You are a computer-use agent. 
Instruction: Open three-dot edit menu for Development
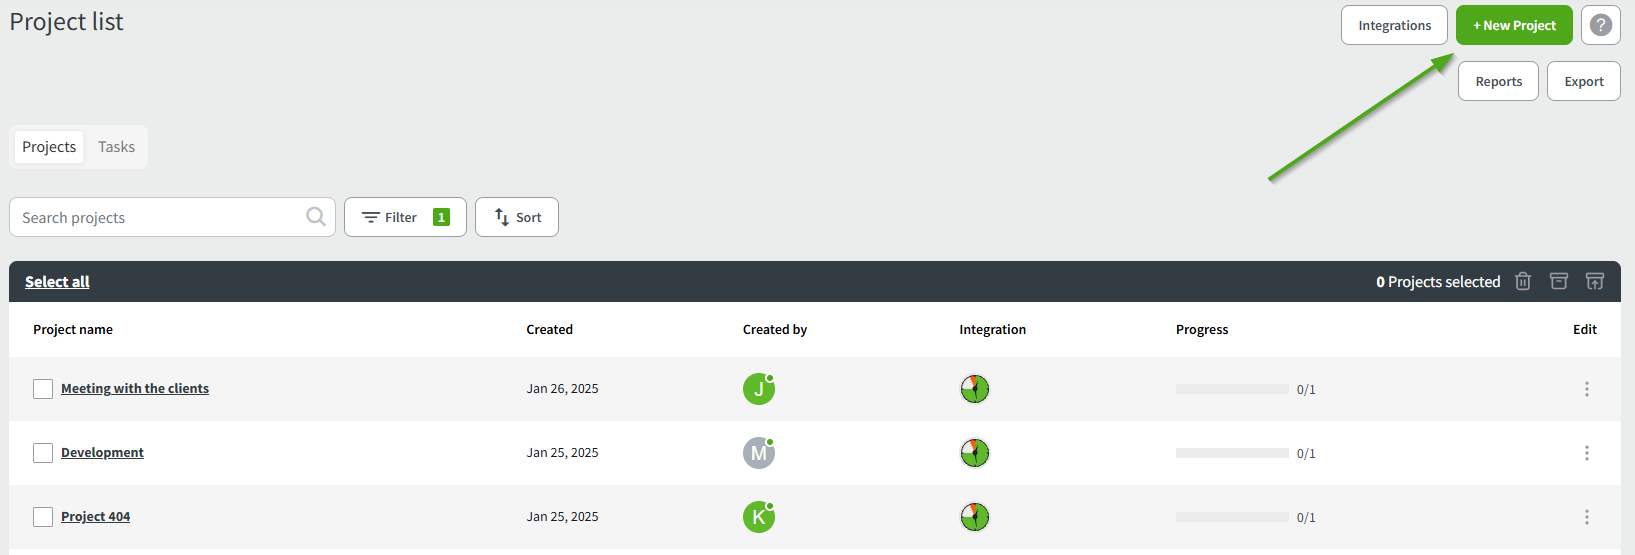[1586, 453]
